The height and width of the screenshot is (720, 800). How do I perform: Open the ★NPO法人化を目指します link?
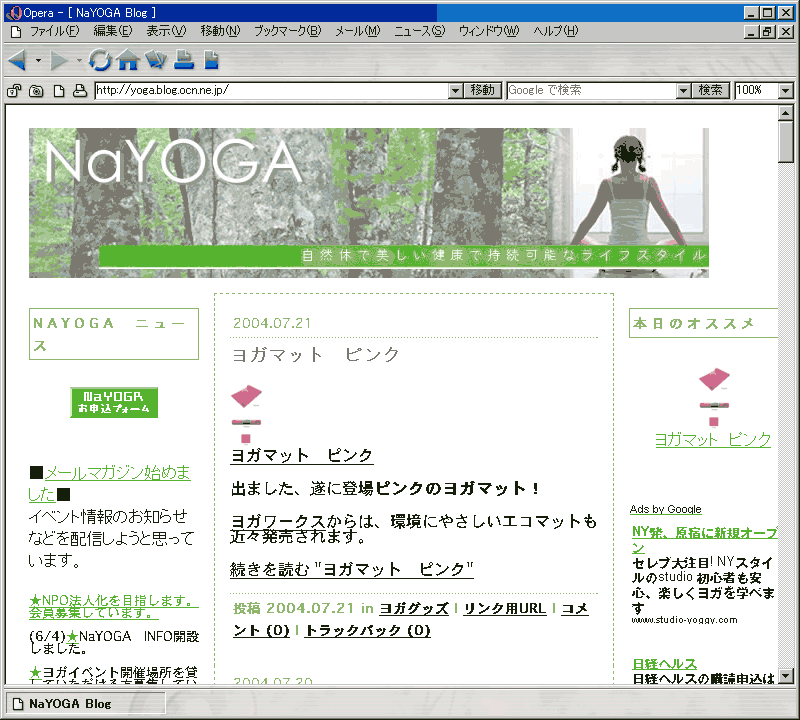(x=114, y=606)
